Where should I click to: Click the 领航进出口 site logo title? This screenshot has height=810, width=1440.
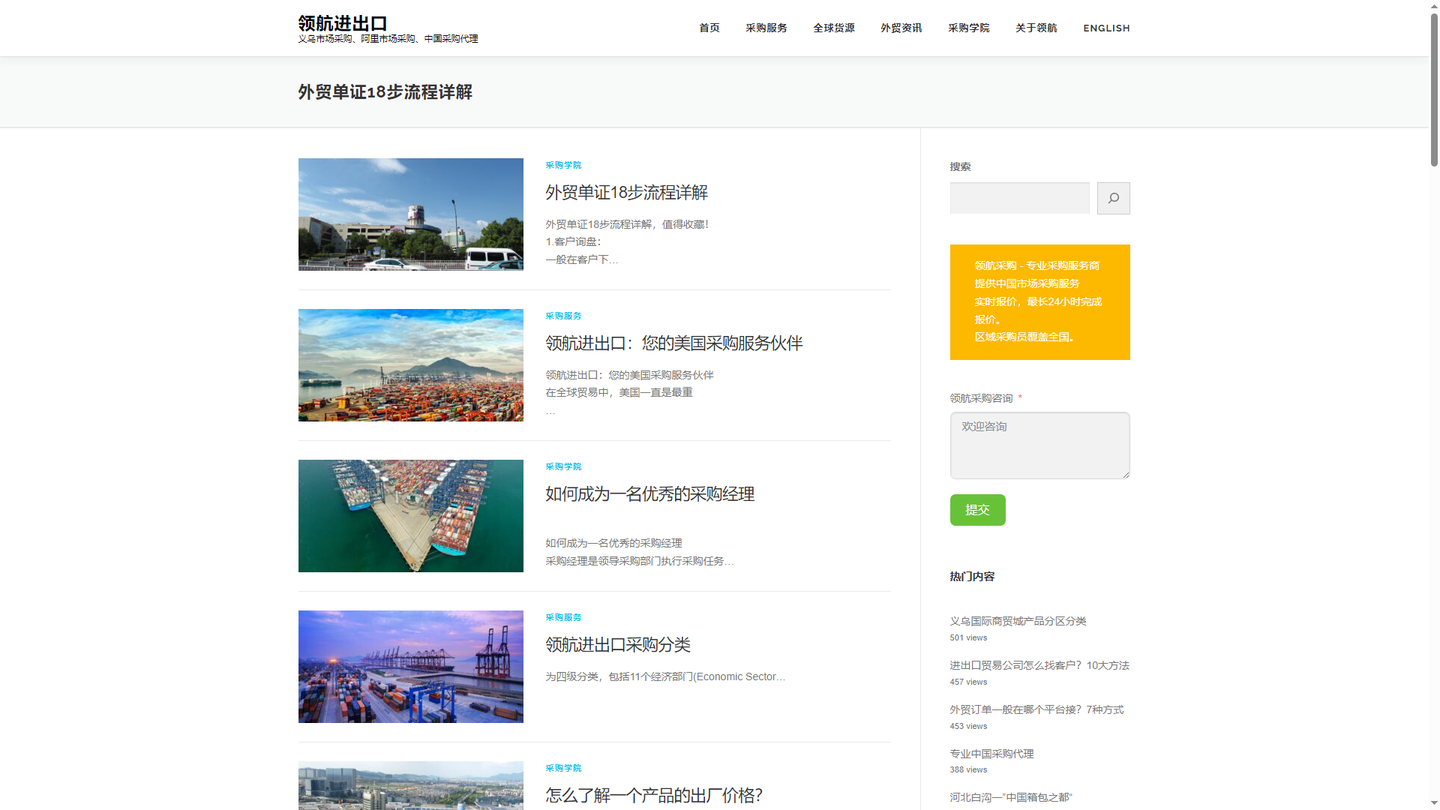point(343,22)
